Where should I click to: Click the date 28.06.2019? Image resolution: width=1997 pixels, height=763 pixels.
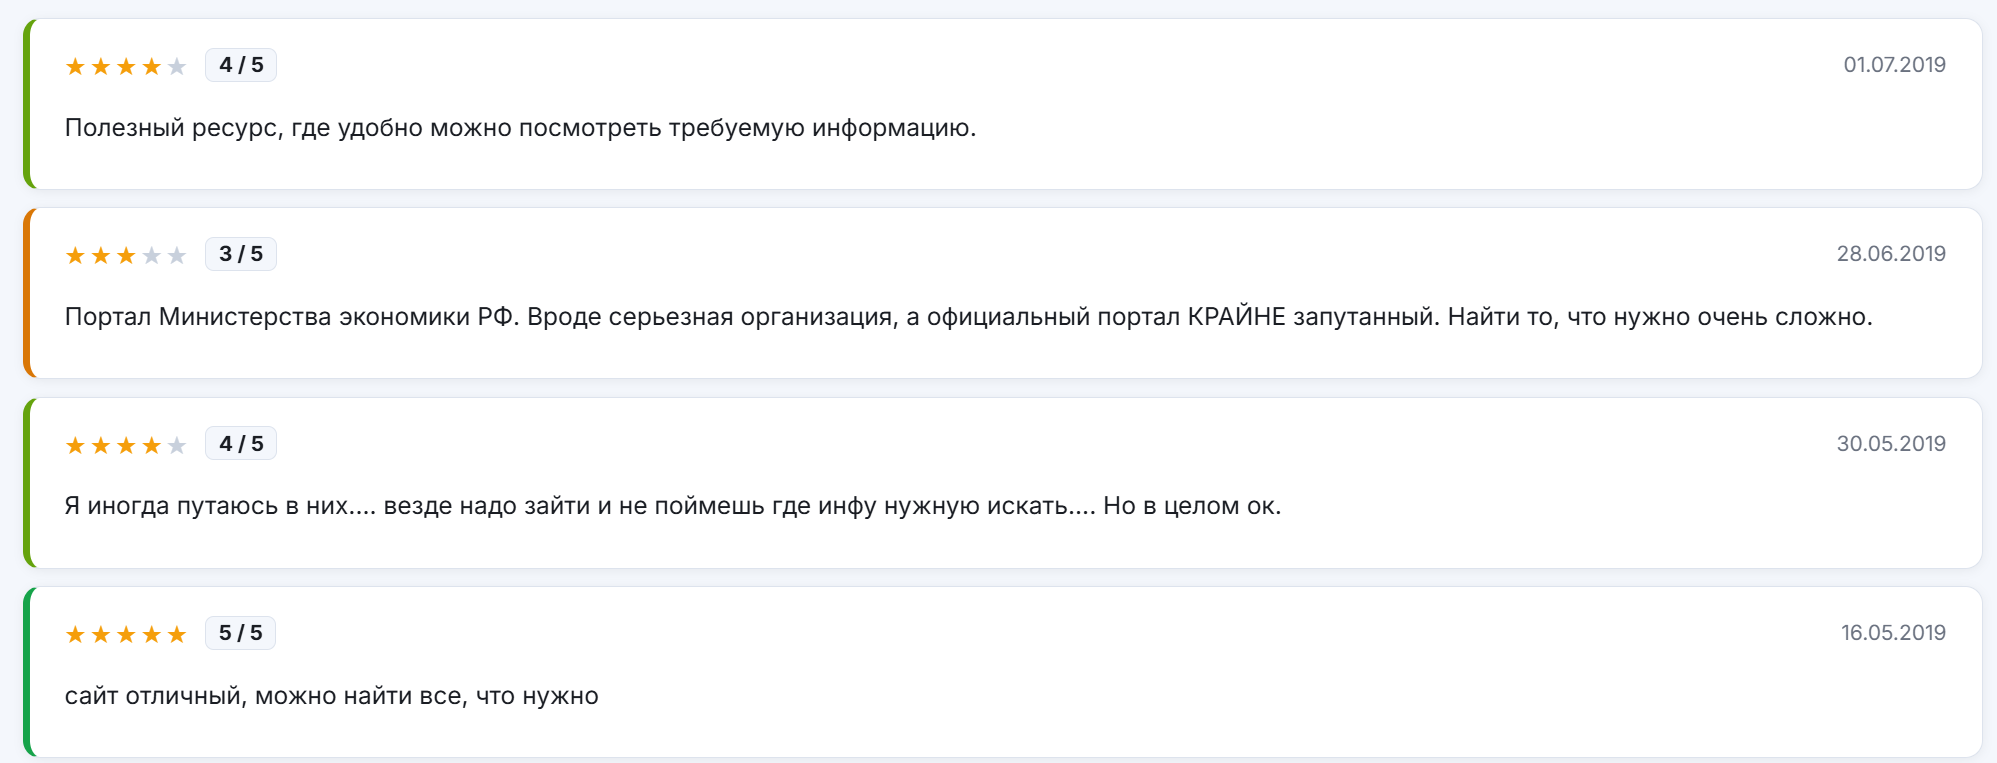[x=1891, y=254]
